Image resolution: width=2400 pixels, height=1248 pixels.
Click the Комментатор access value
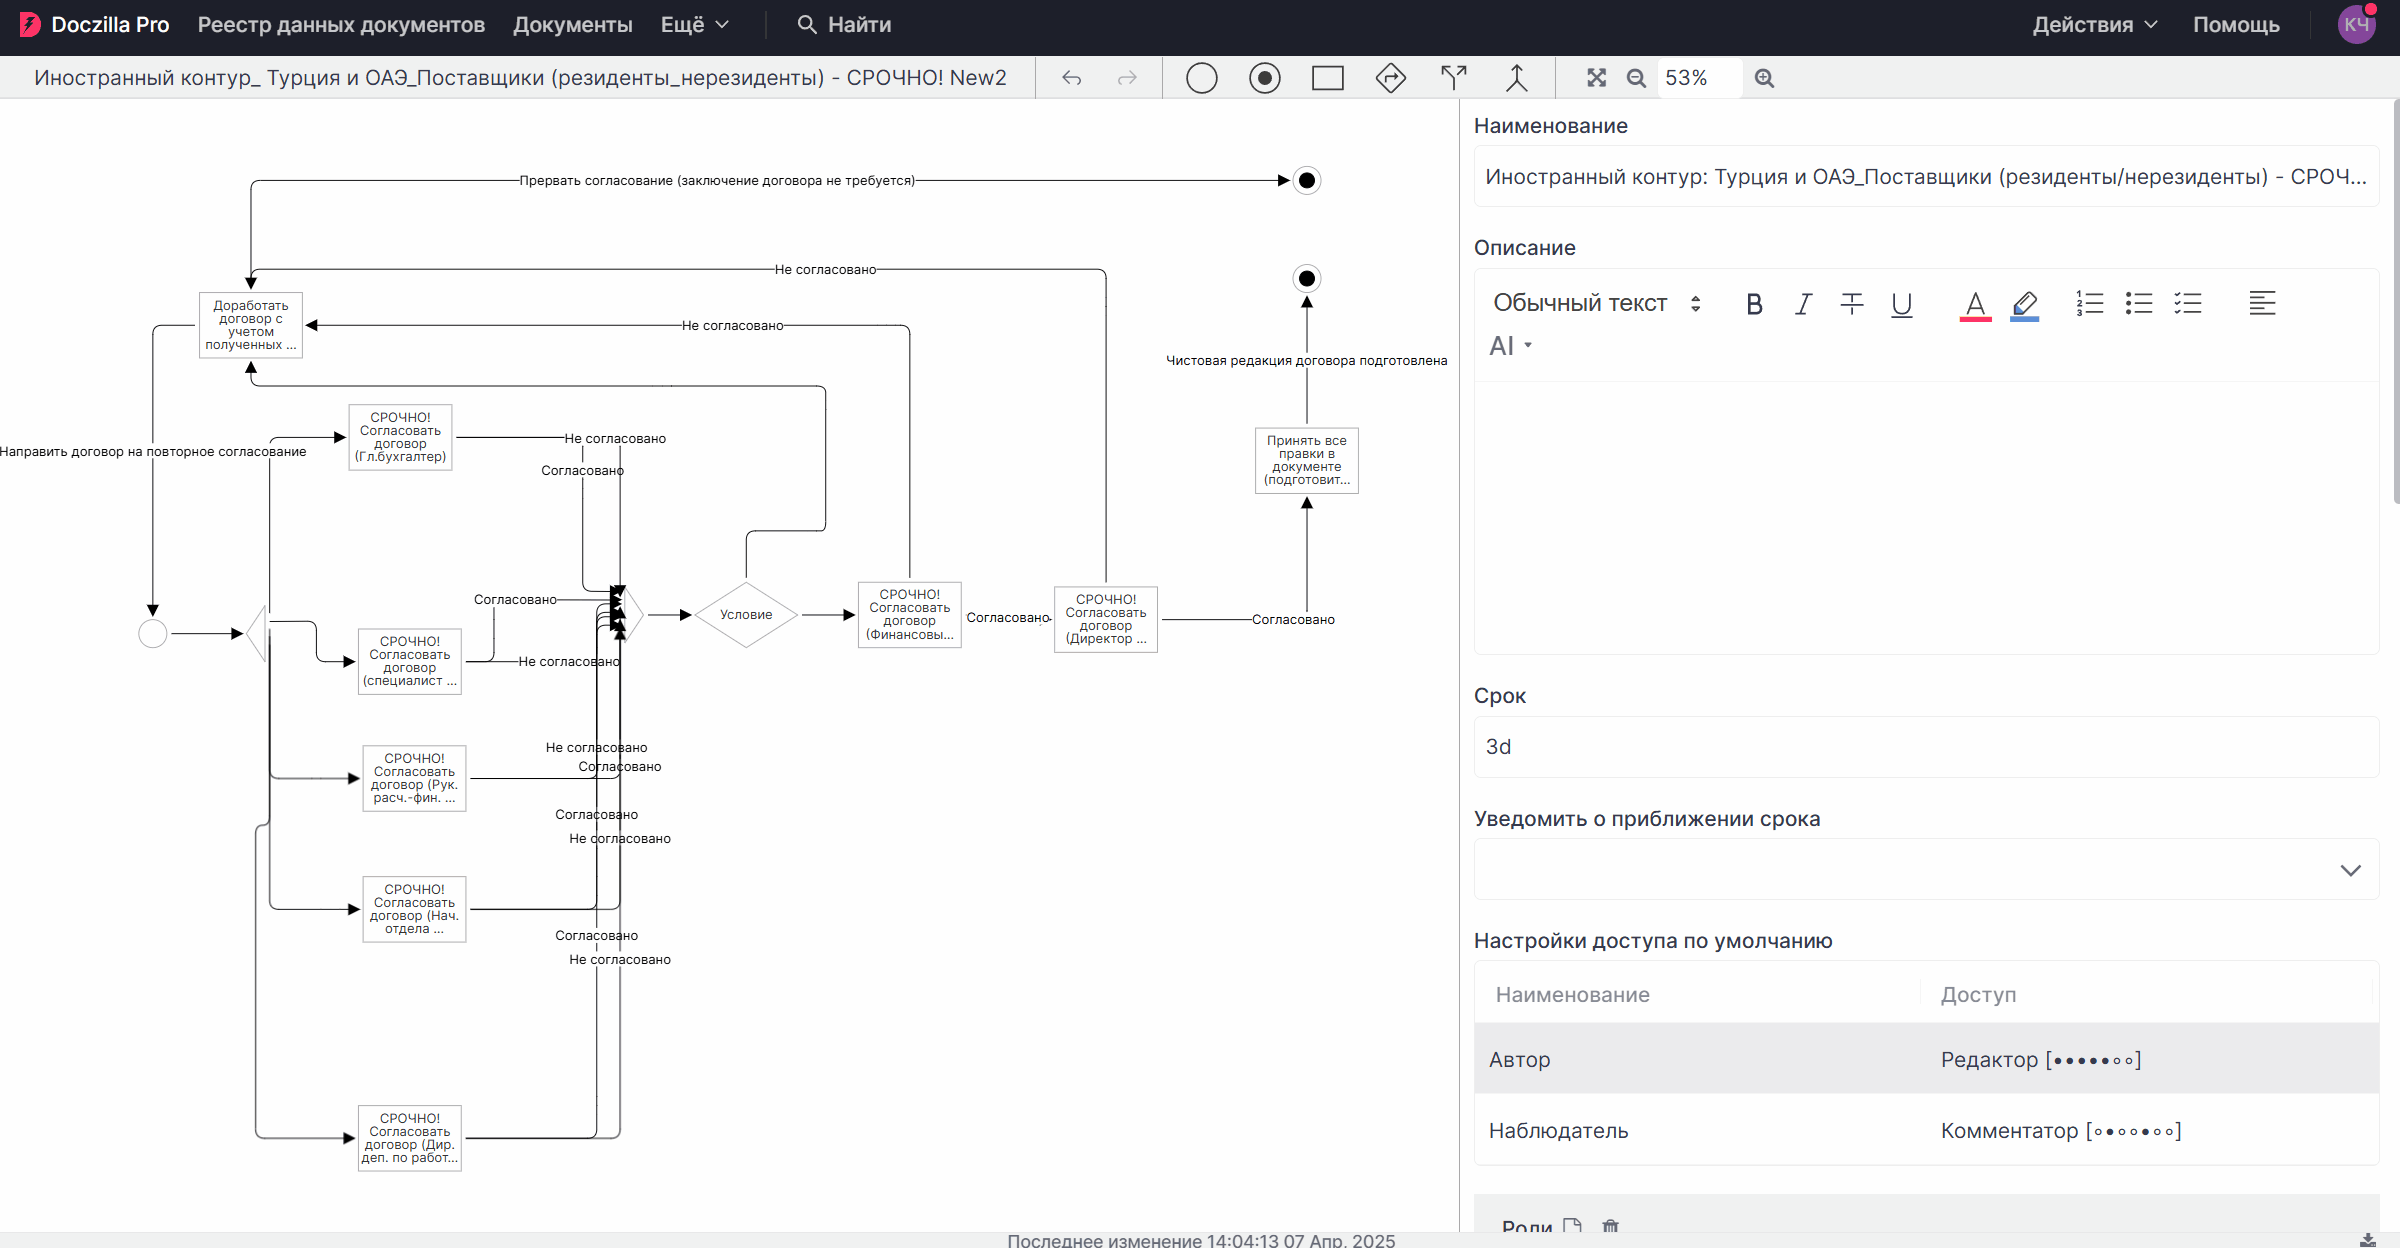click(2061, 1131)
